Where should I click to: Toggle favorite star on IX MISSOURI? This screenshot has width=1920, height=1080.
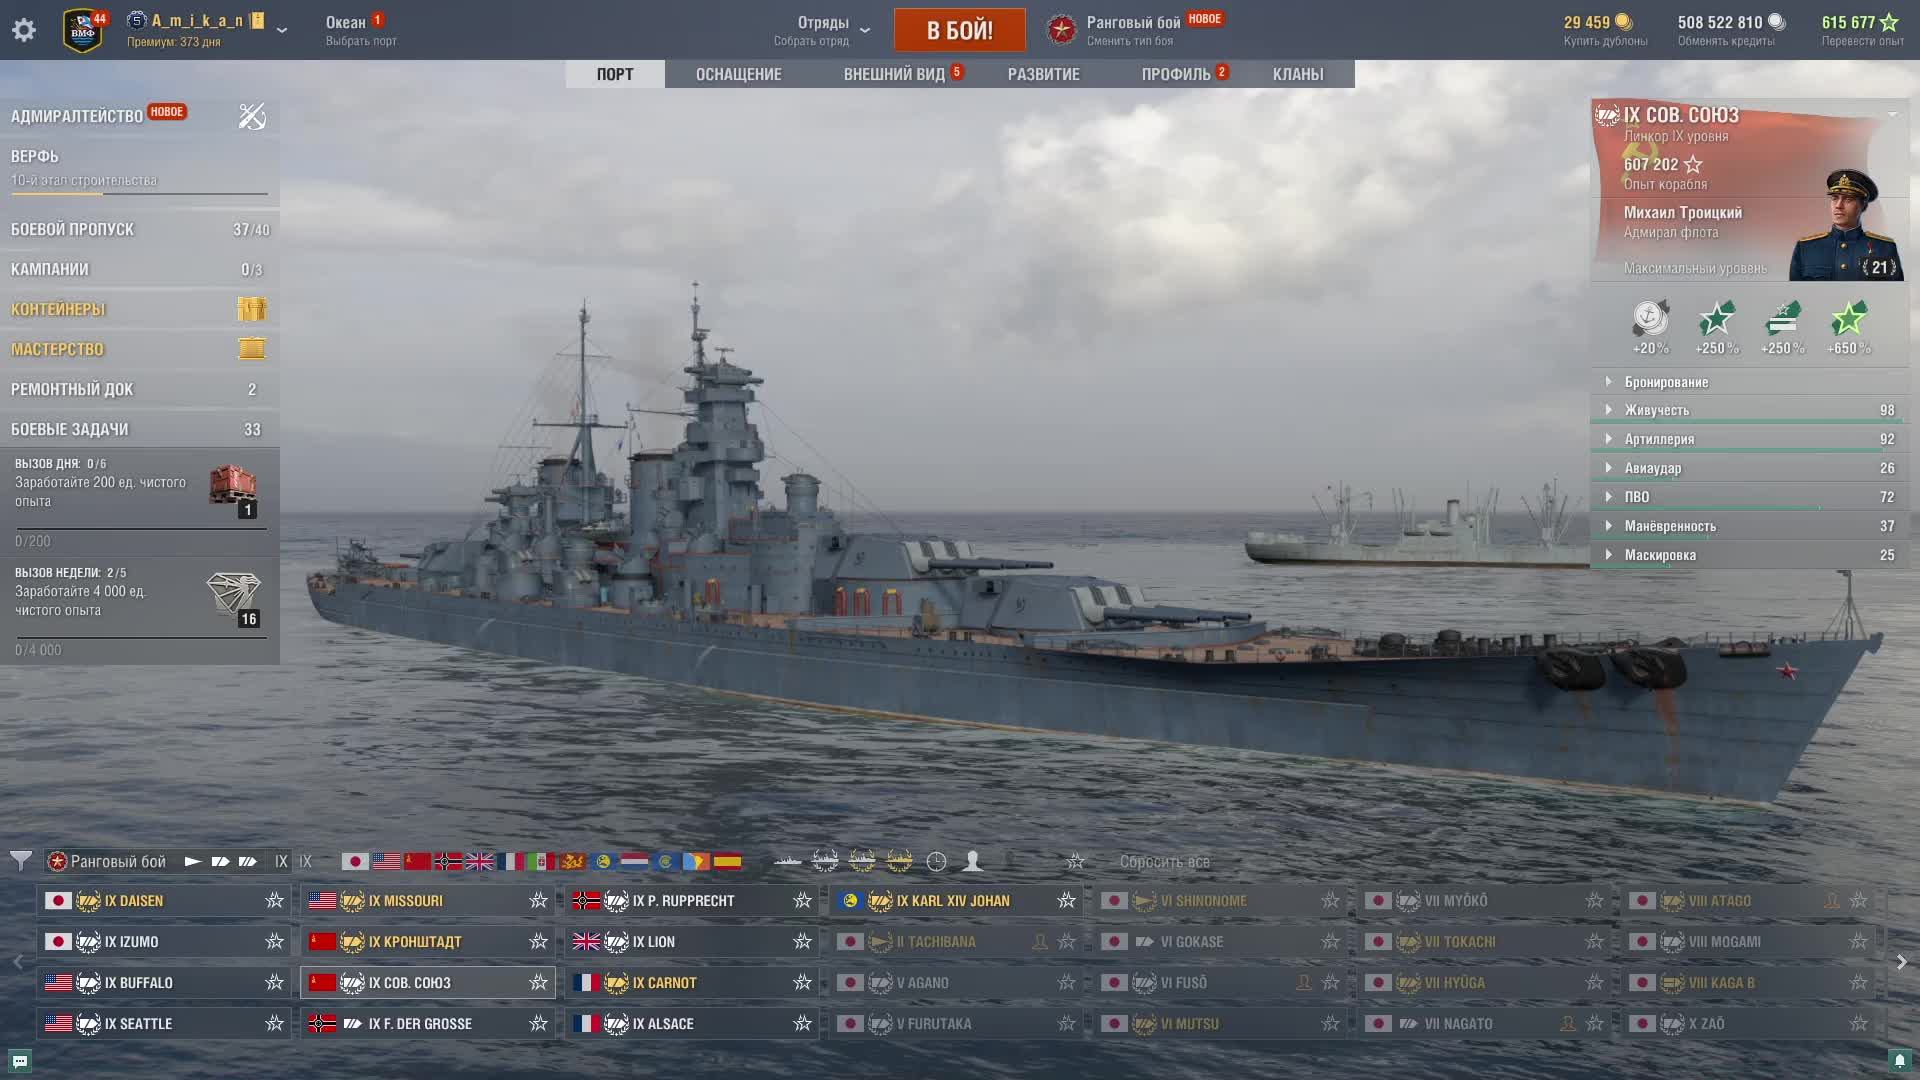click(538, 901)
